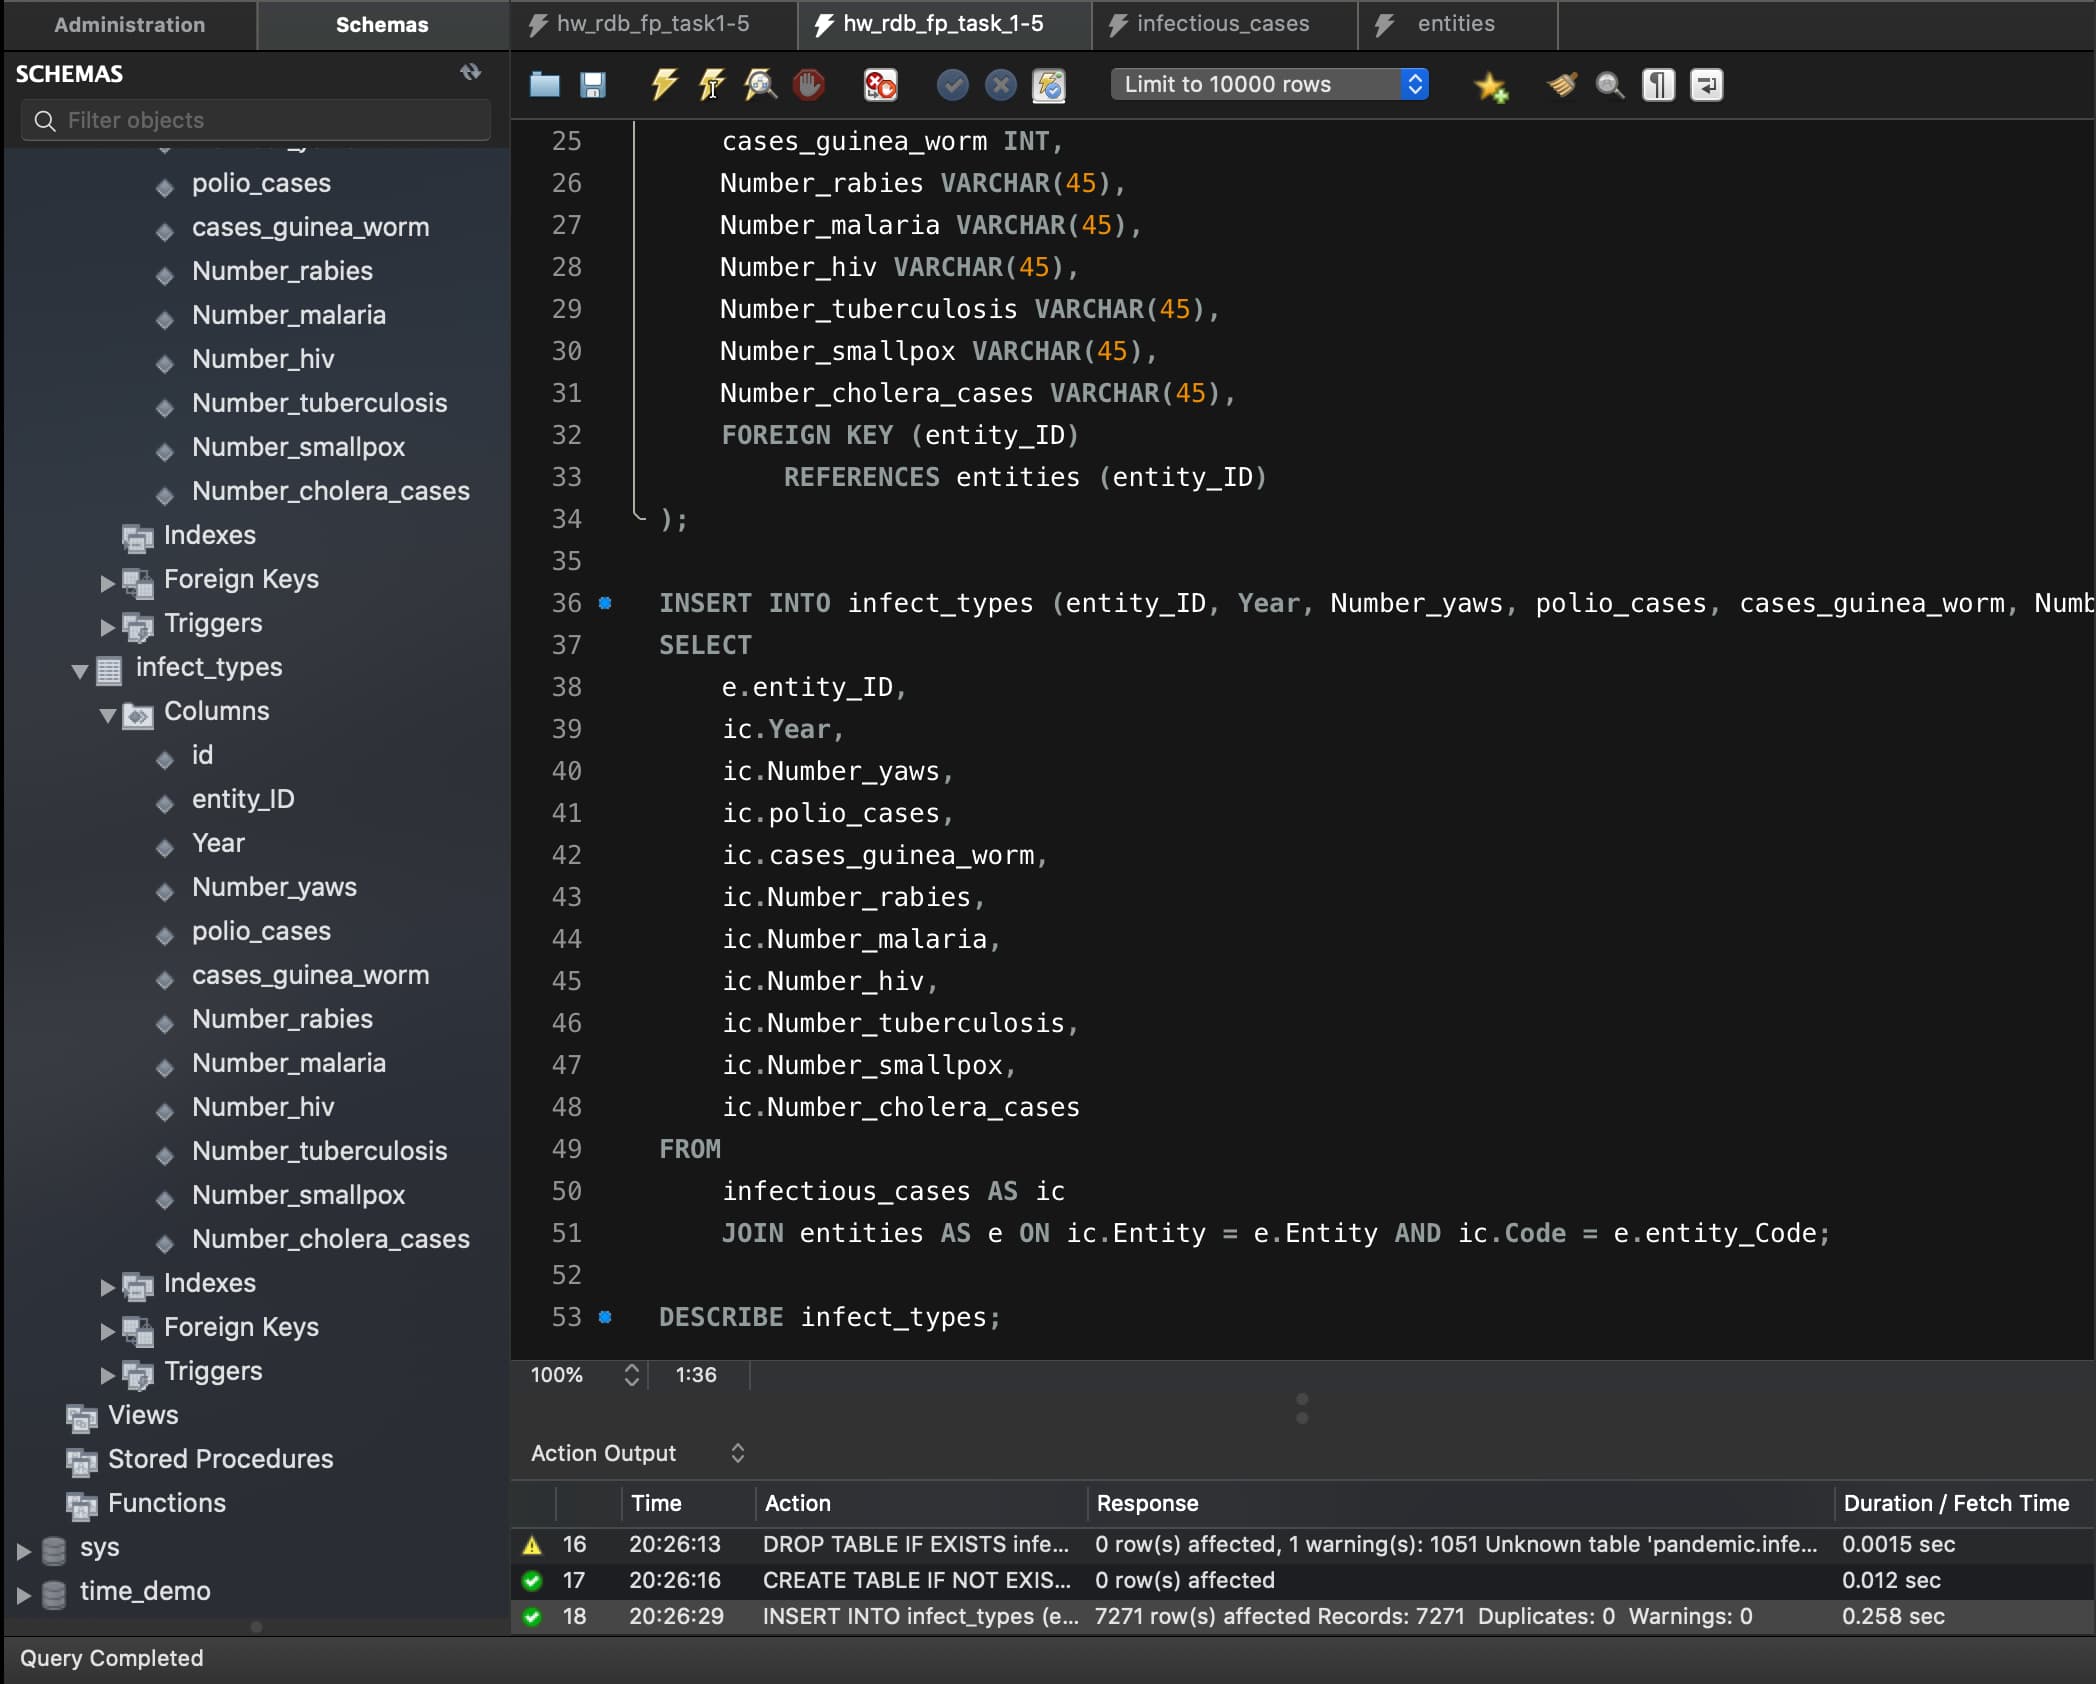Click the beautify query broom icon
This screenshot has height=1684, width=2096.
[1561, 85]
